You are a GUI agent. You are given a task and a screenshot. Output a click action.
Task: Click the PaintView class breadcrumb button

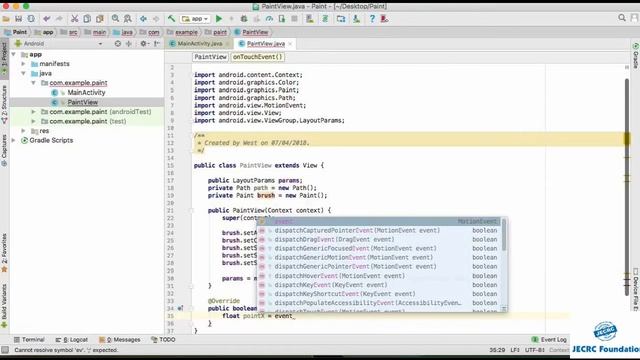[210, 57]
